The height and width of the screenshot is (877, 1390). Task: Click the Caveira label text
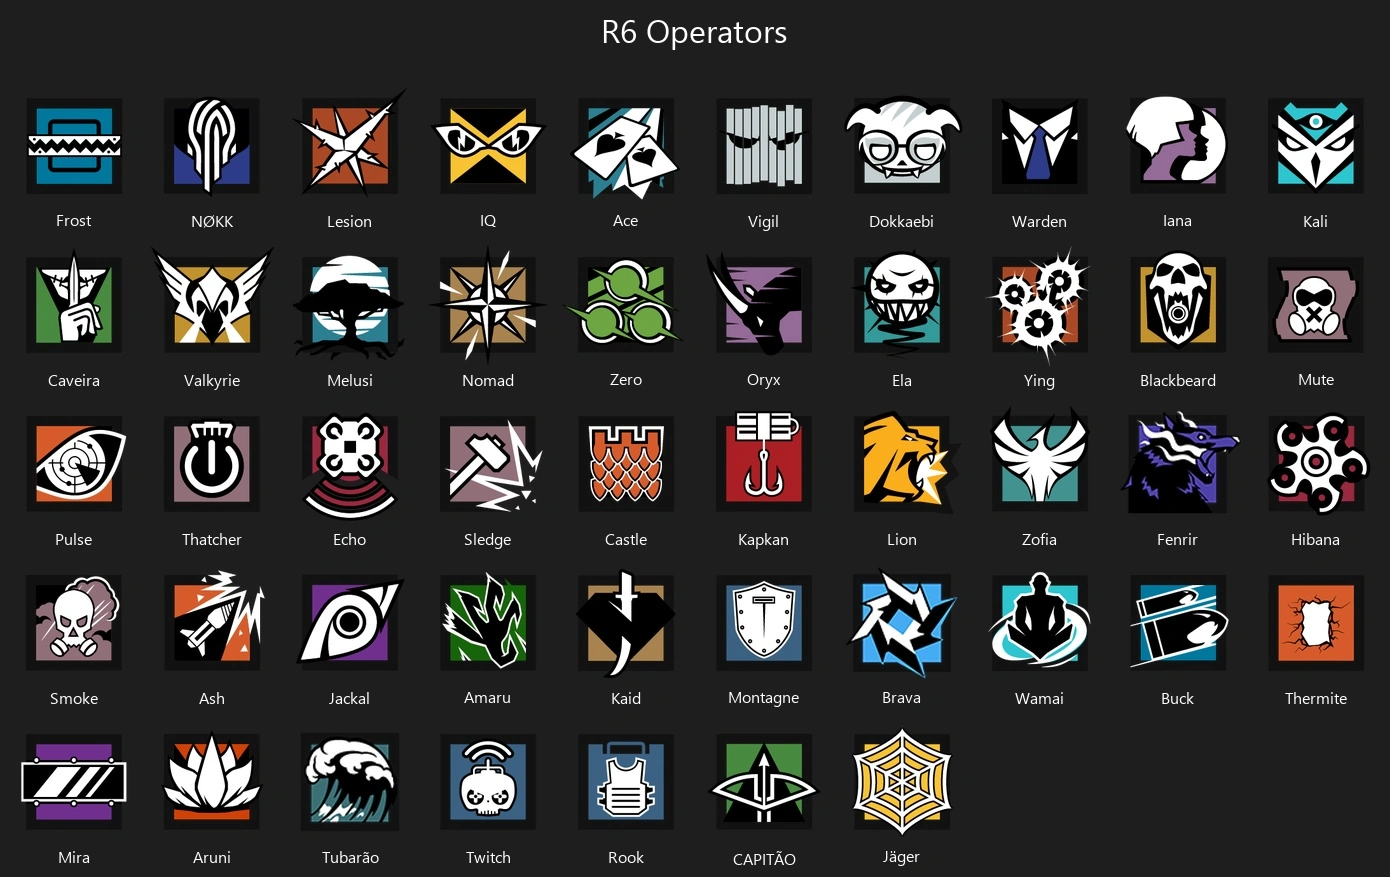coord(74,380)
